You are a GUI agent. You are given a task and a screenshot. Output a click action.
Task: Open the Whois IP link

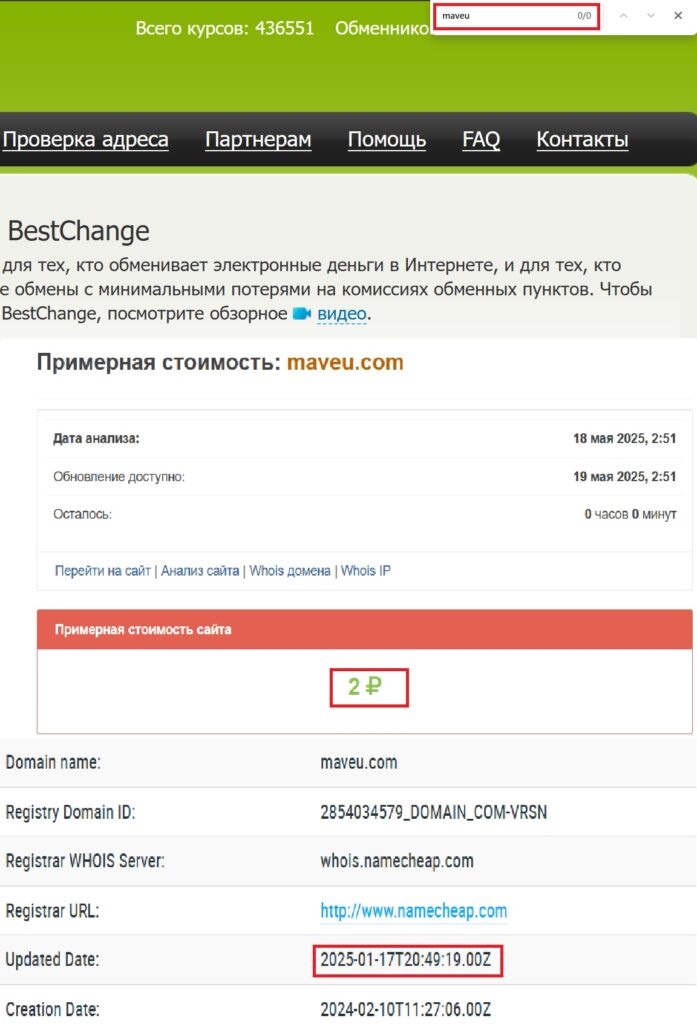(366, 571)
